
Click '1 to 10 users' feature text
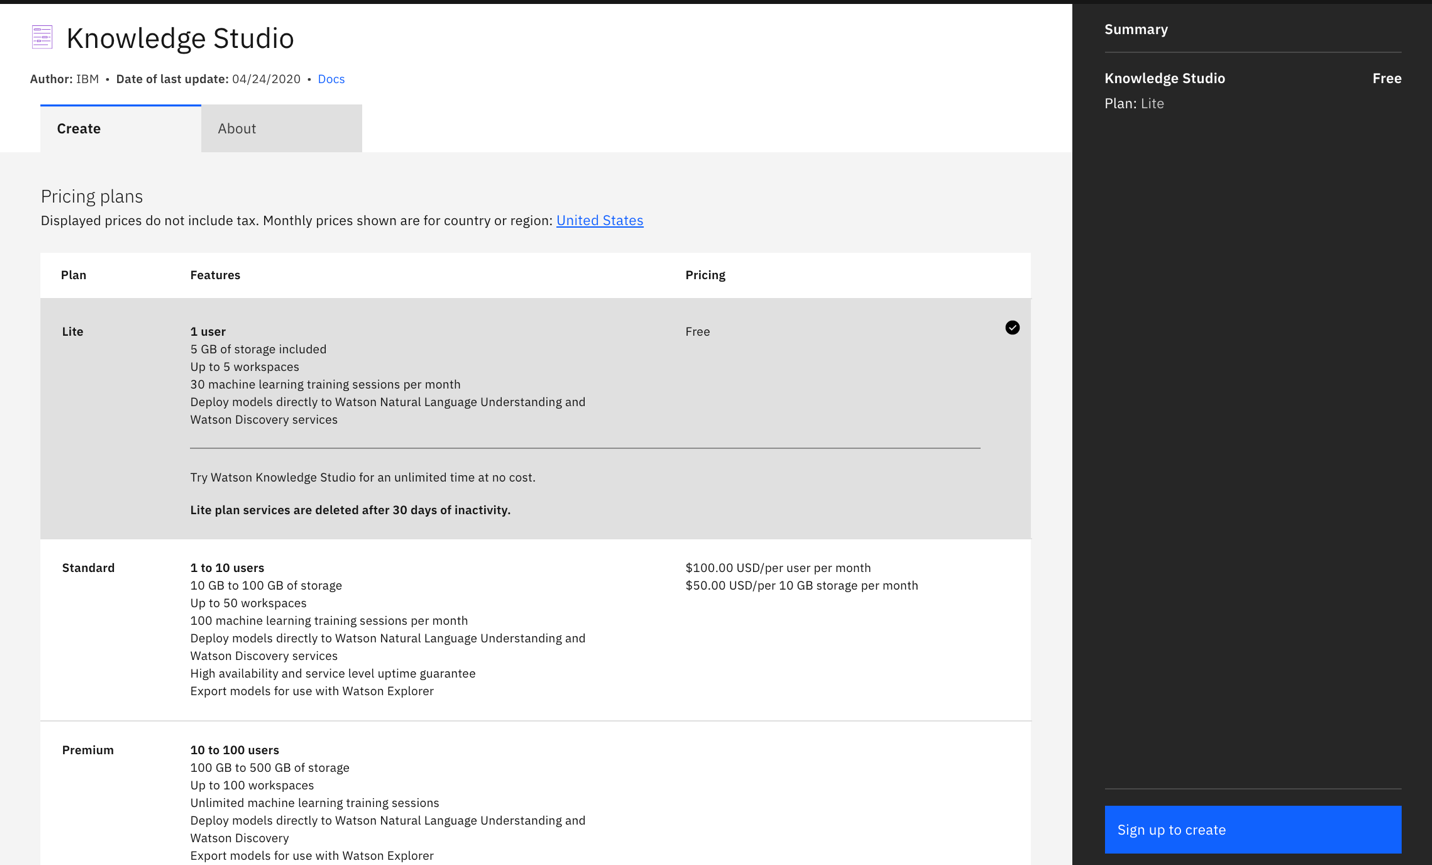tap(227, 568)
